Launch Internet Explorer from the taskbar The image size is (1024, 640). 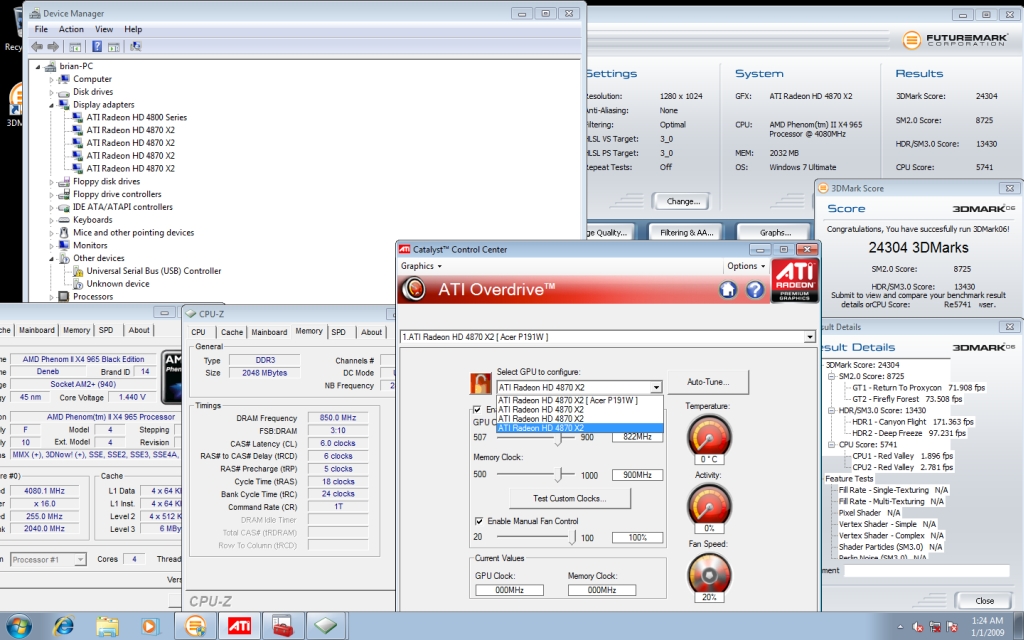click(63, 626)
